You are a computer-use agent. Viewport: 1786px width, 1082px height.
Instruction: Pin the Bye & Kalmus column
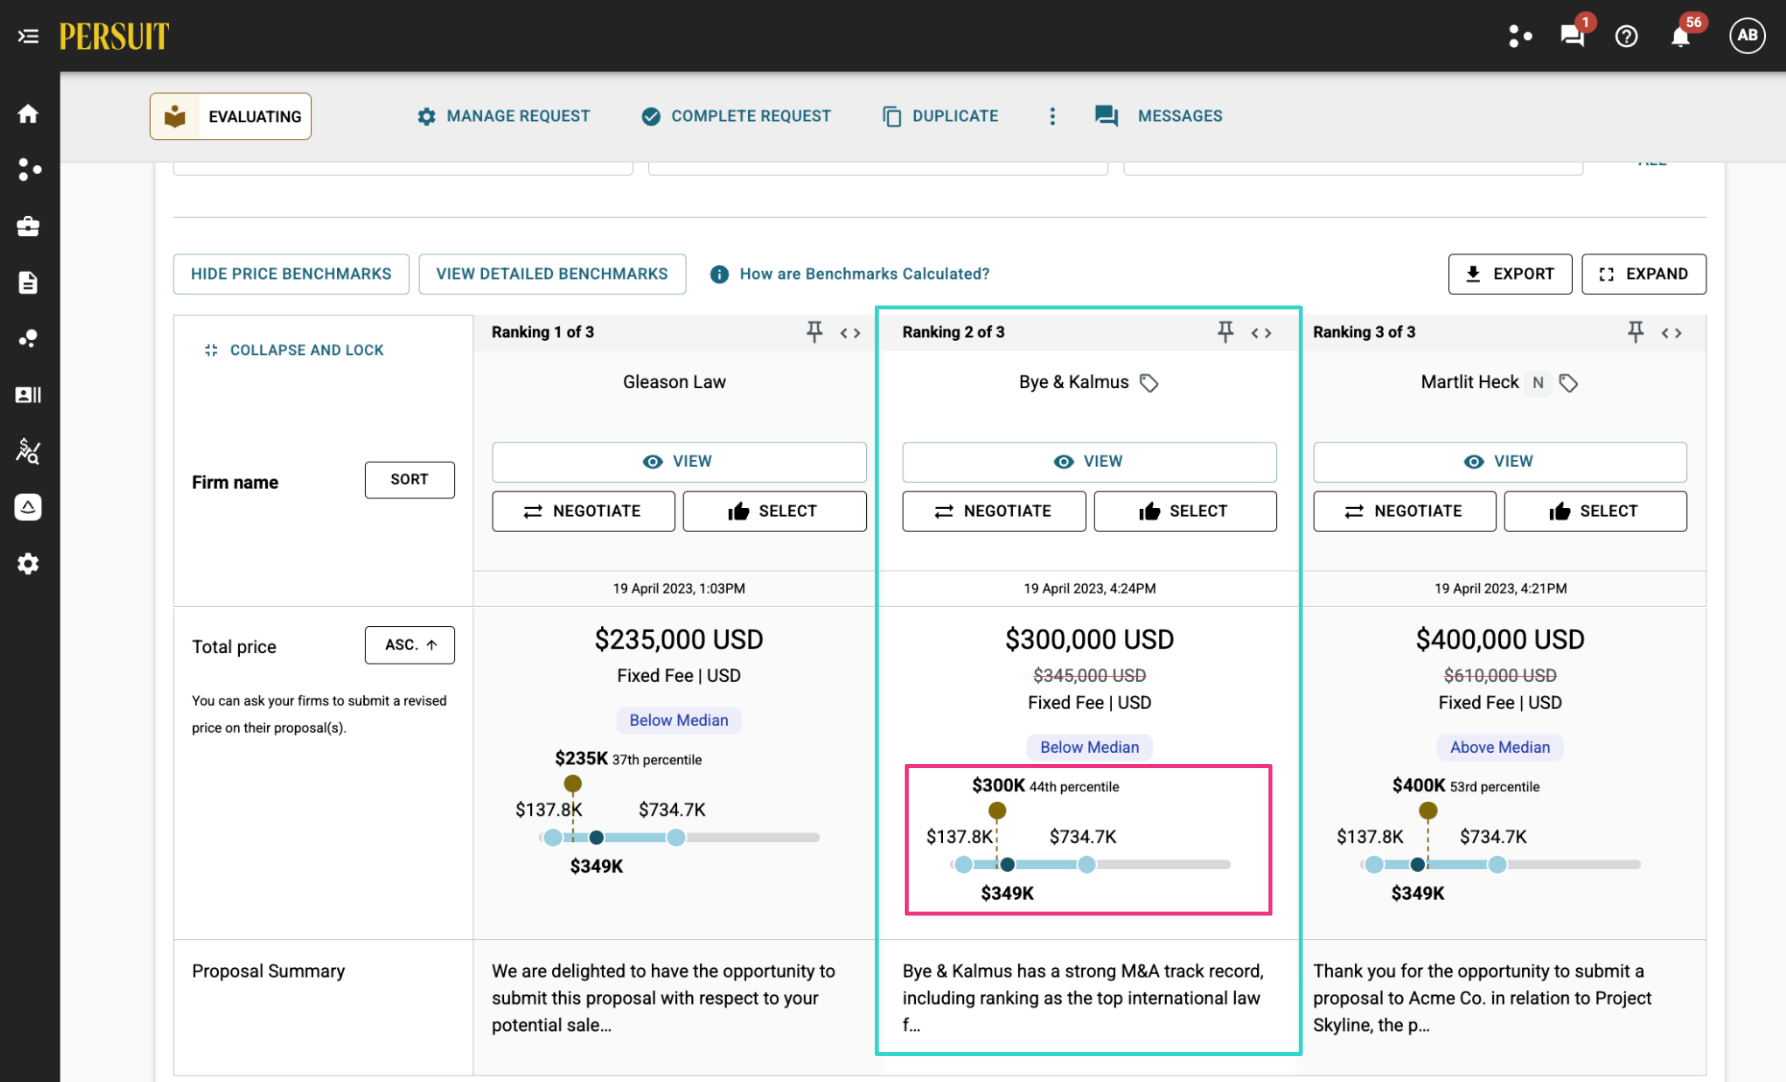1225,332
